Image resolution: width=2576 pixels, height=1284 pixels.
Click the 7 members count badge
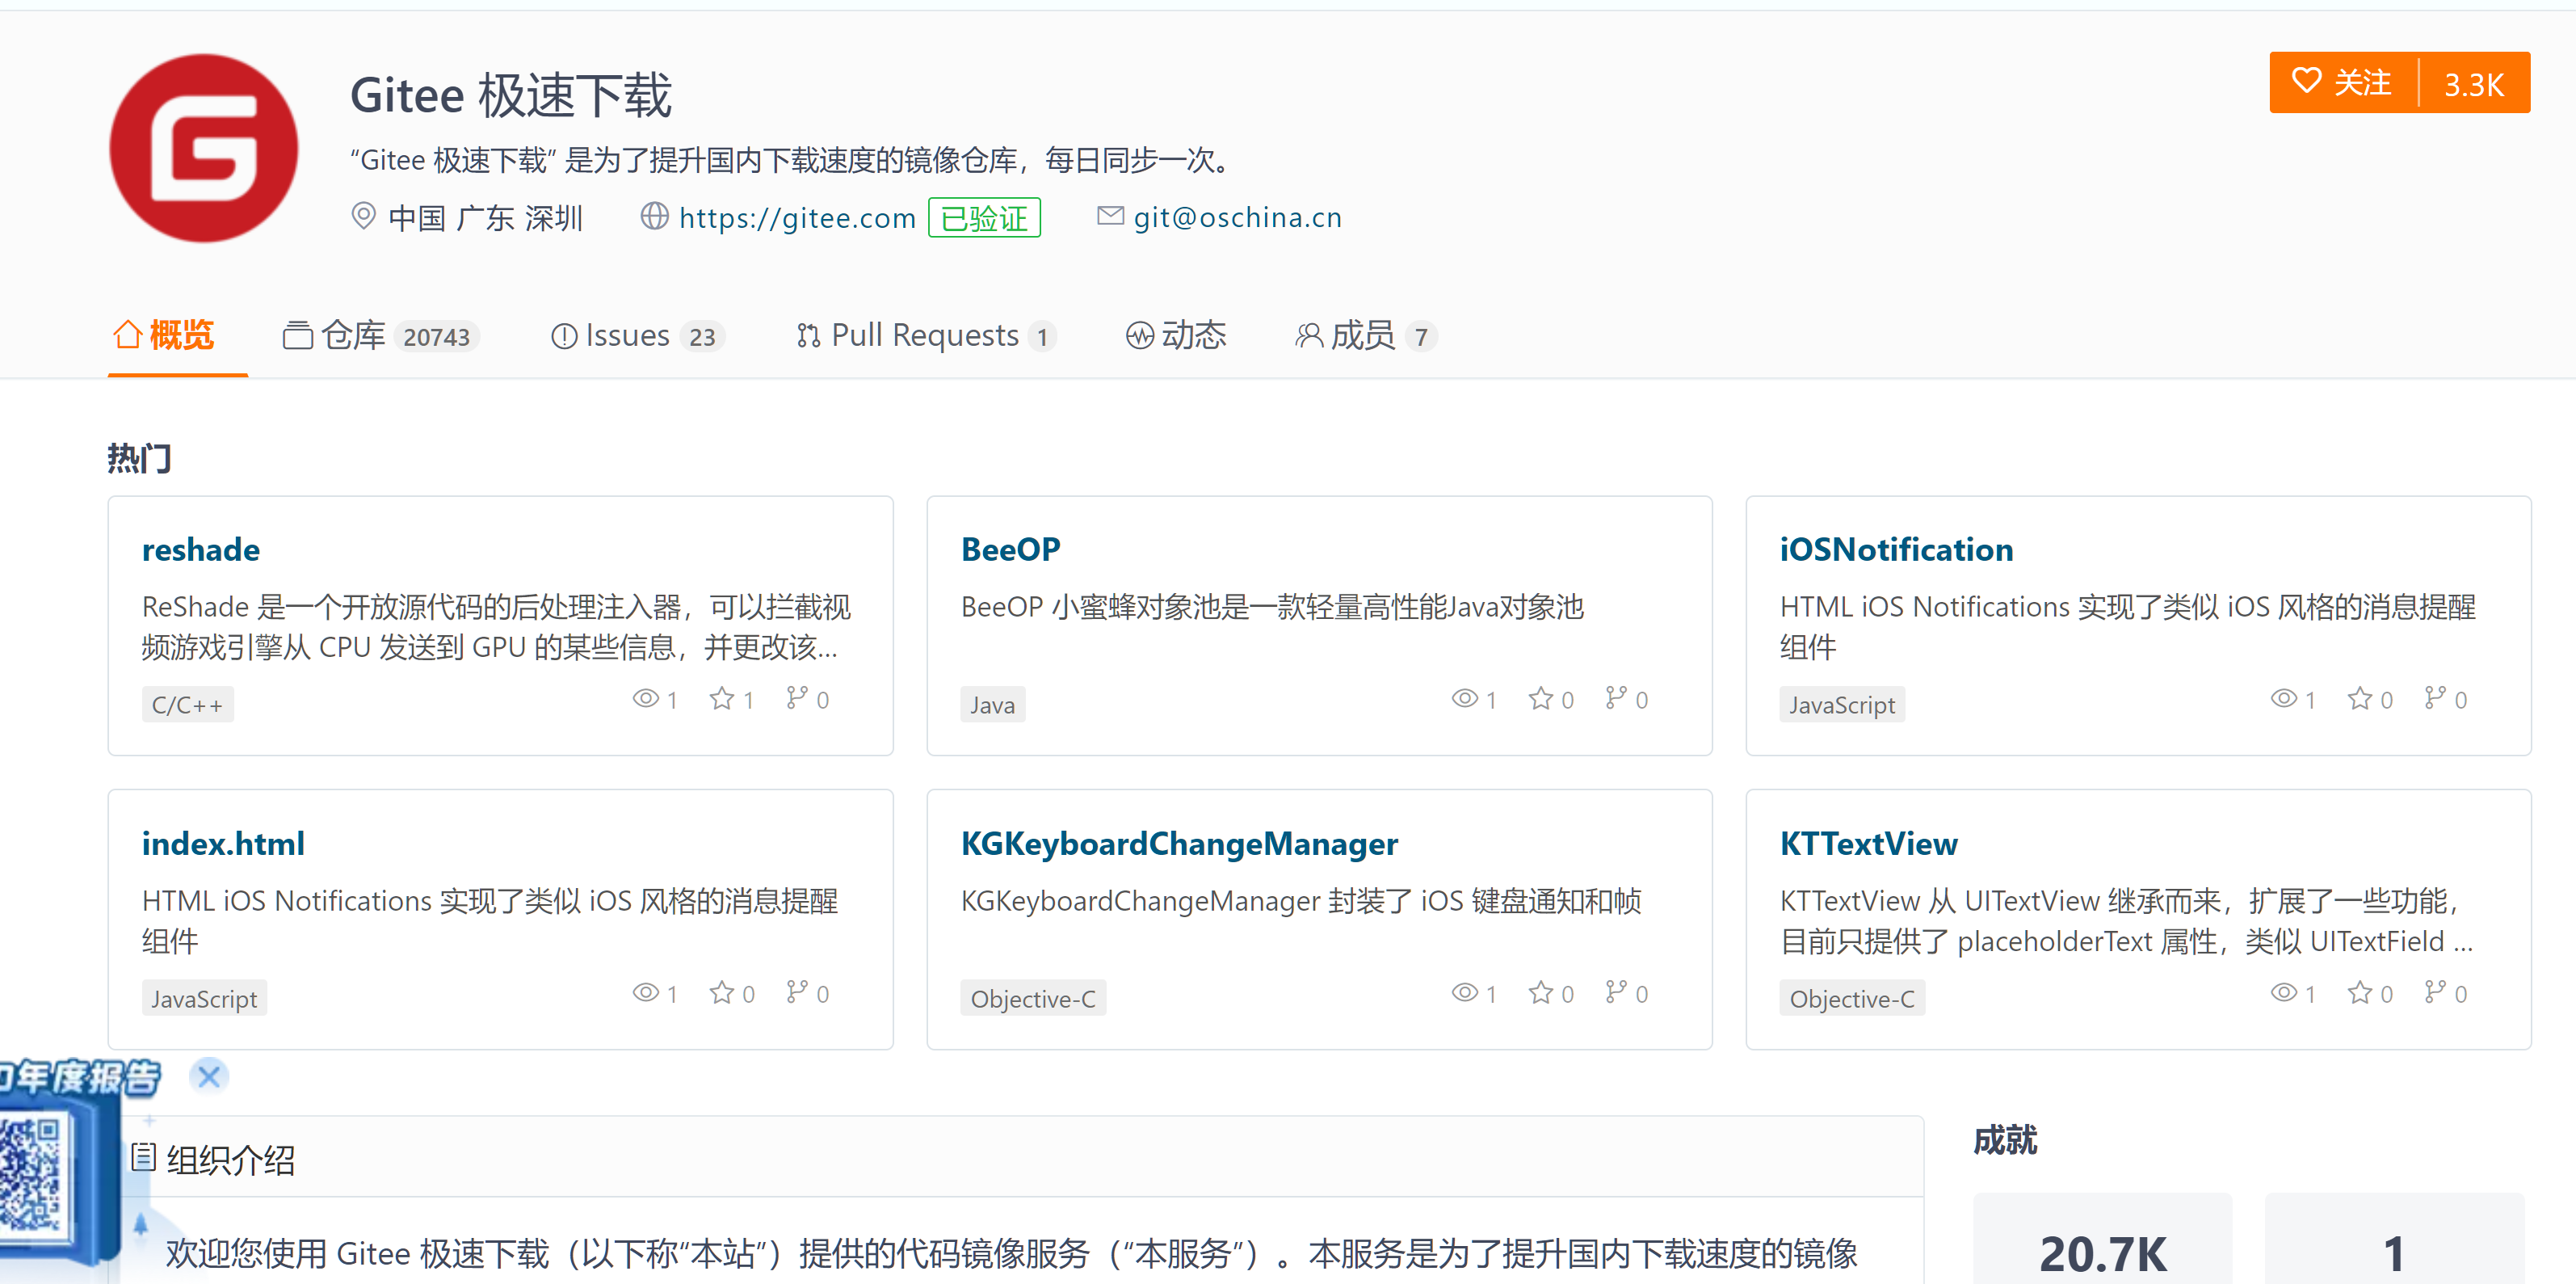(x=1421, y=337)
